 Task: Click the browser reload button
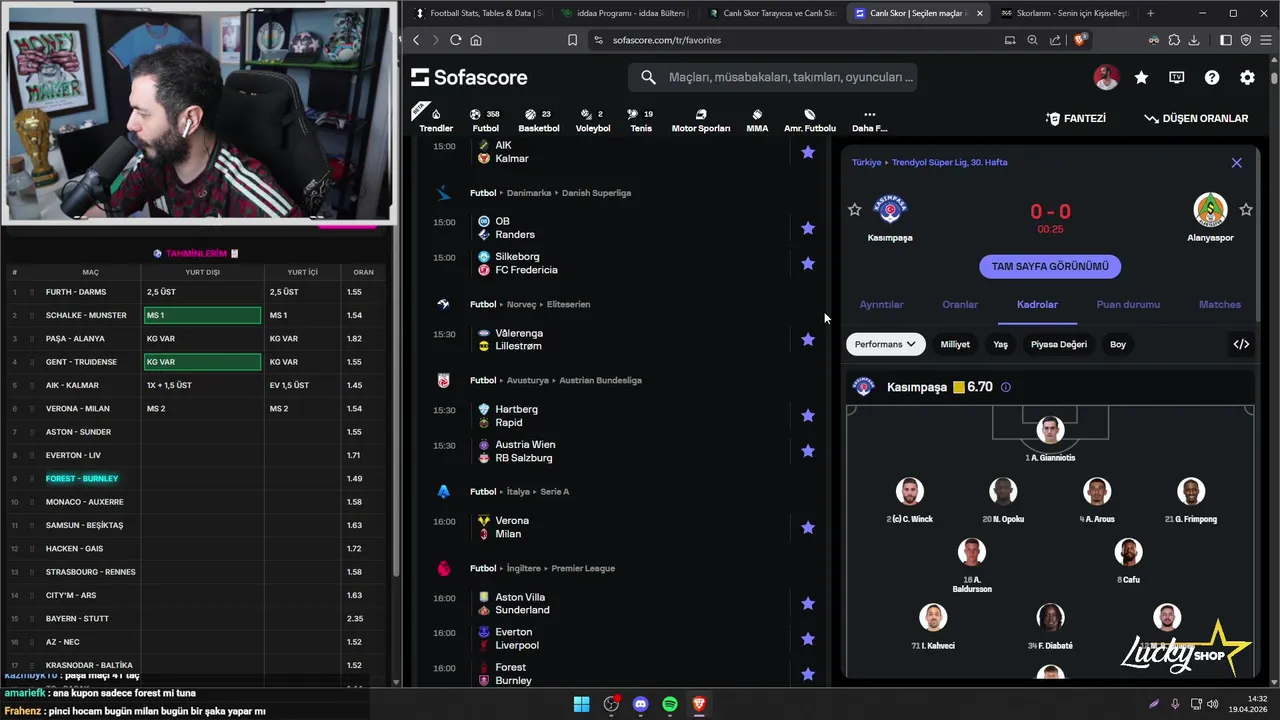point(455,40)
